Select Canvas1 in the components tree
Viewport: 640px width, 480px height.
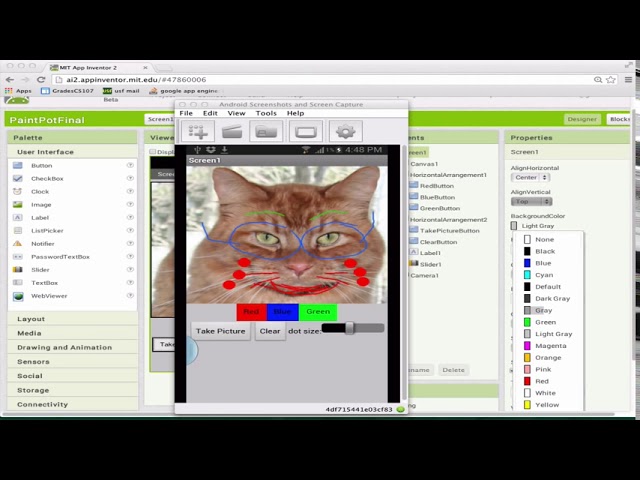pyautogui.click(x=424, y=164)
